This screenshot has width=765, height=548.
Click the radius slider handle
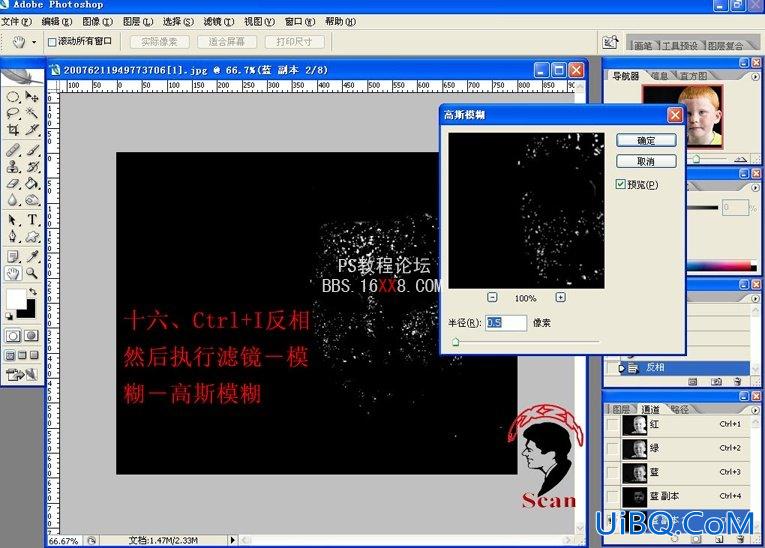coord(455,342)
